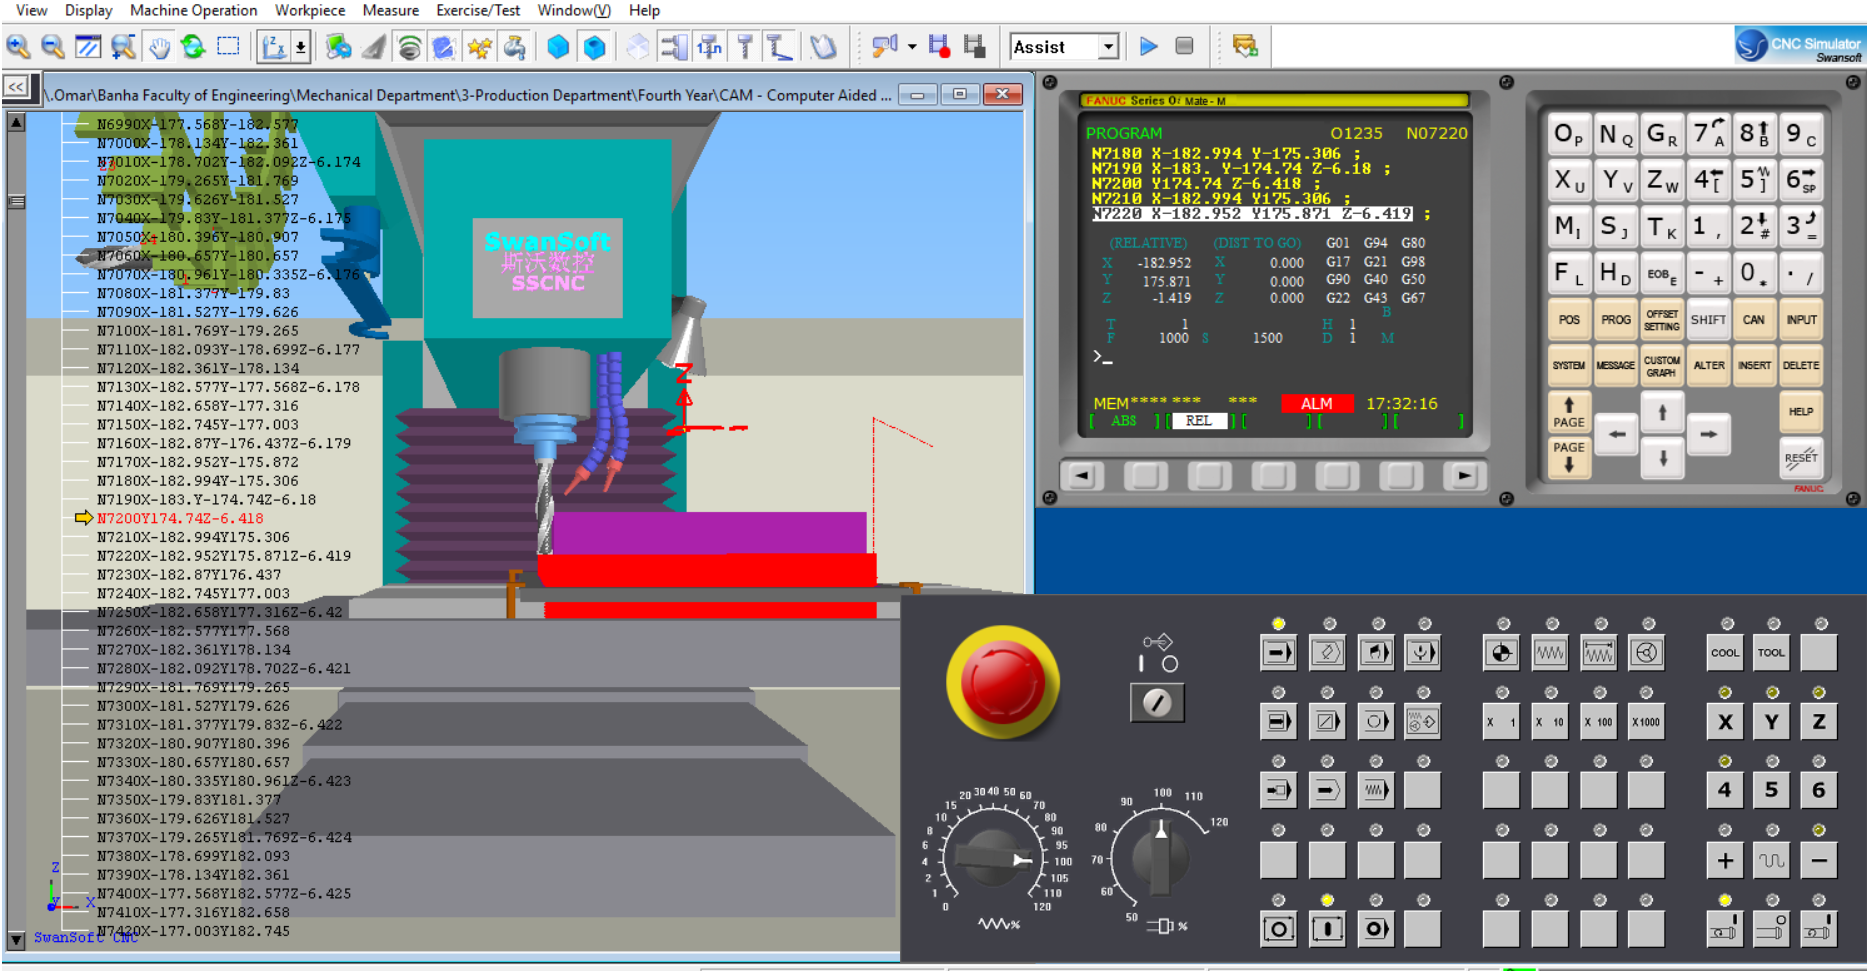Image resolution: width=1869 pixels, height=973 pixels.
Task: Turn the program protect key switch
Action: tap(1157, 702)
